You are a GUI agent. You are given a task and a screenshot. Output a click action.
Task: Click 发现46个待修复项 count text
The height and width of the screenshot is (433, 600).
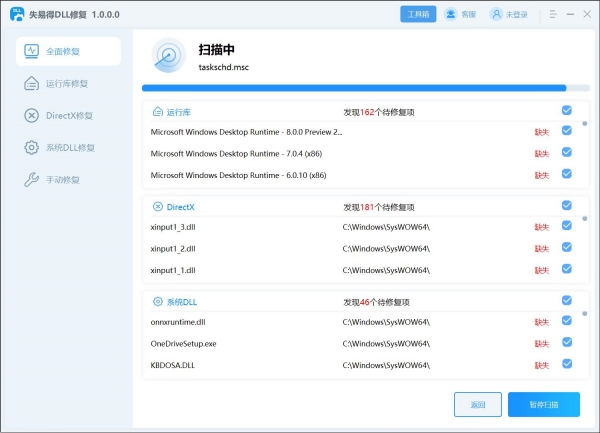377,302
